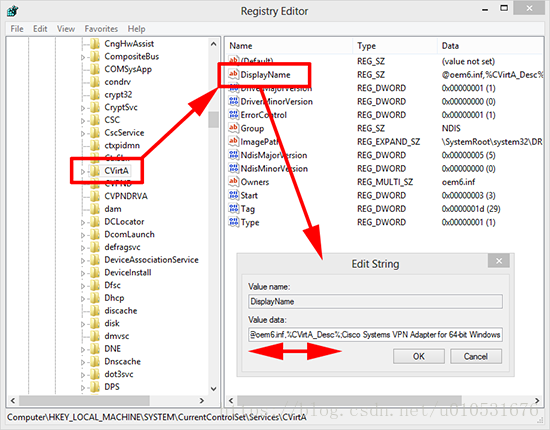550x430 pixels.
Task: Click the ErrorControl DWORD value icon
Action: (233, 115)
